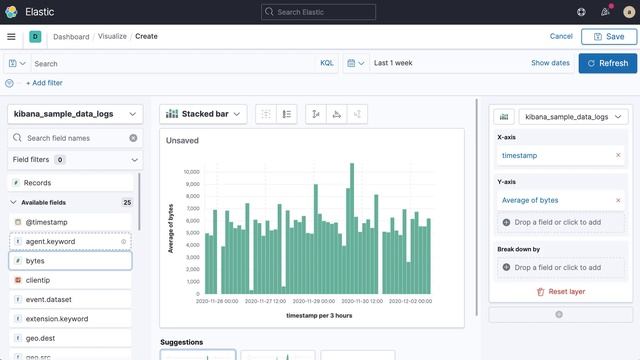640x360 pixels.
Task: Go to Dashboard breadcrumb
Action: click(x=71, y=37)
